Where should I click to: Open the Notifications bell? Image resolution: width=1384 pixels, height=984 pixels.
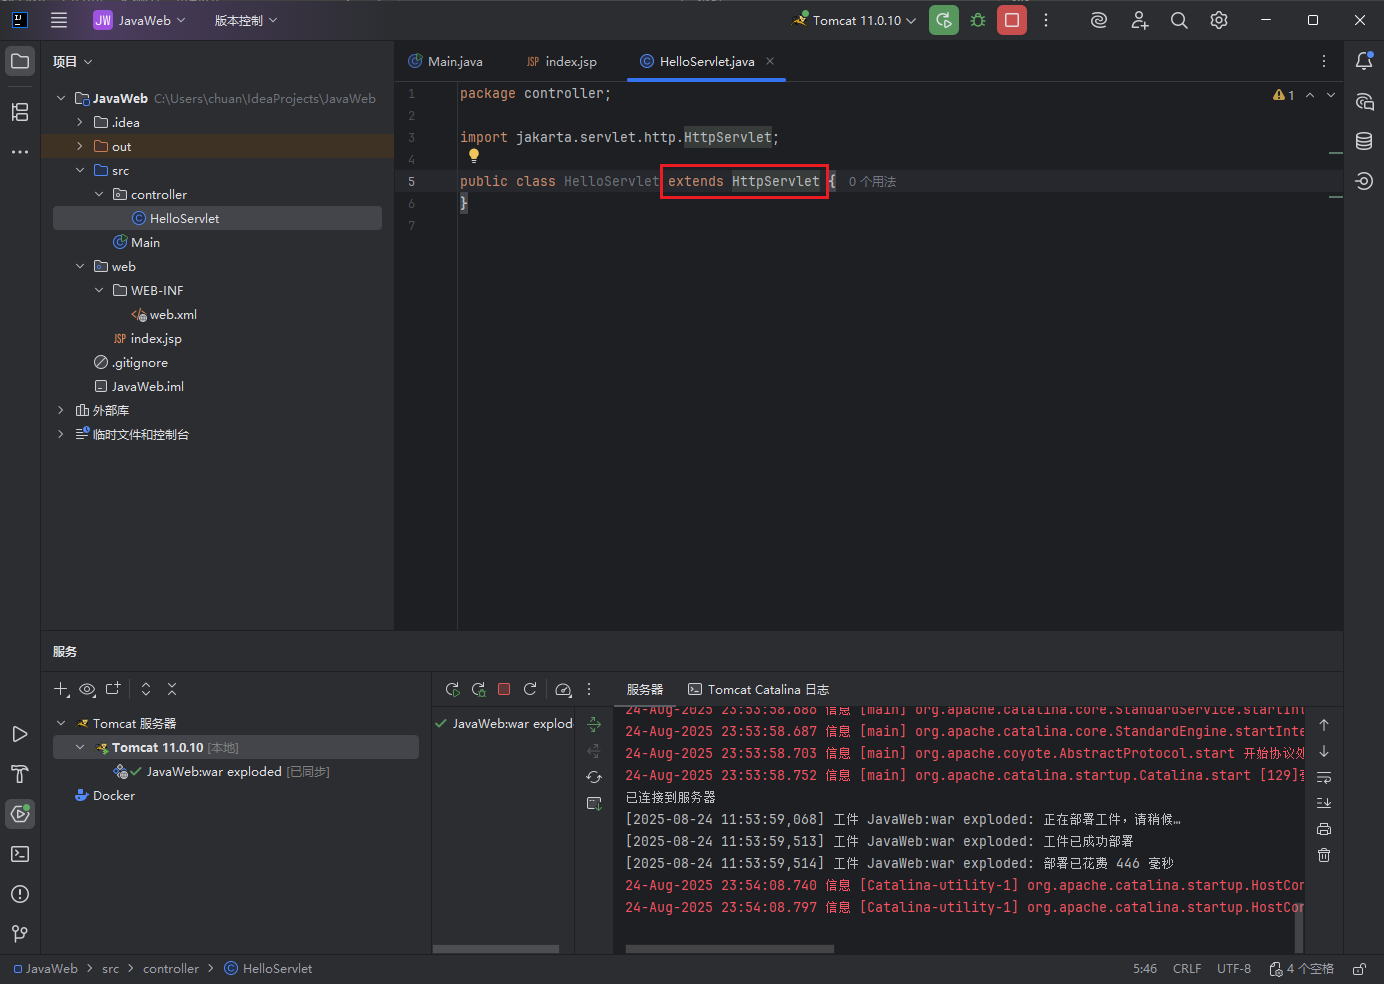1364,61
